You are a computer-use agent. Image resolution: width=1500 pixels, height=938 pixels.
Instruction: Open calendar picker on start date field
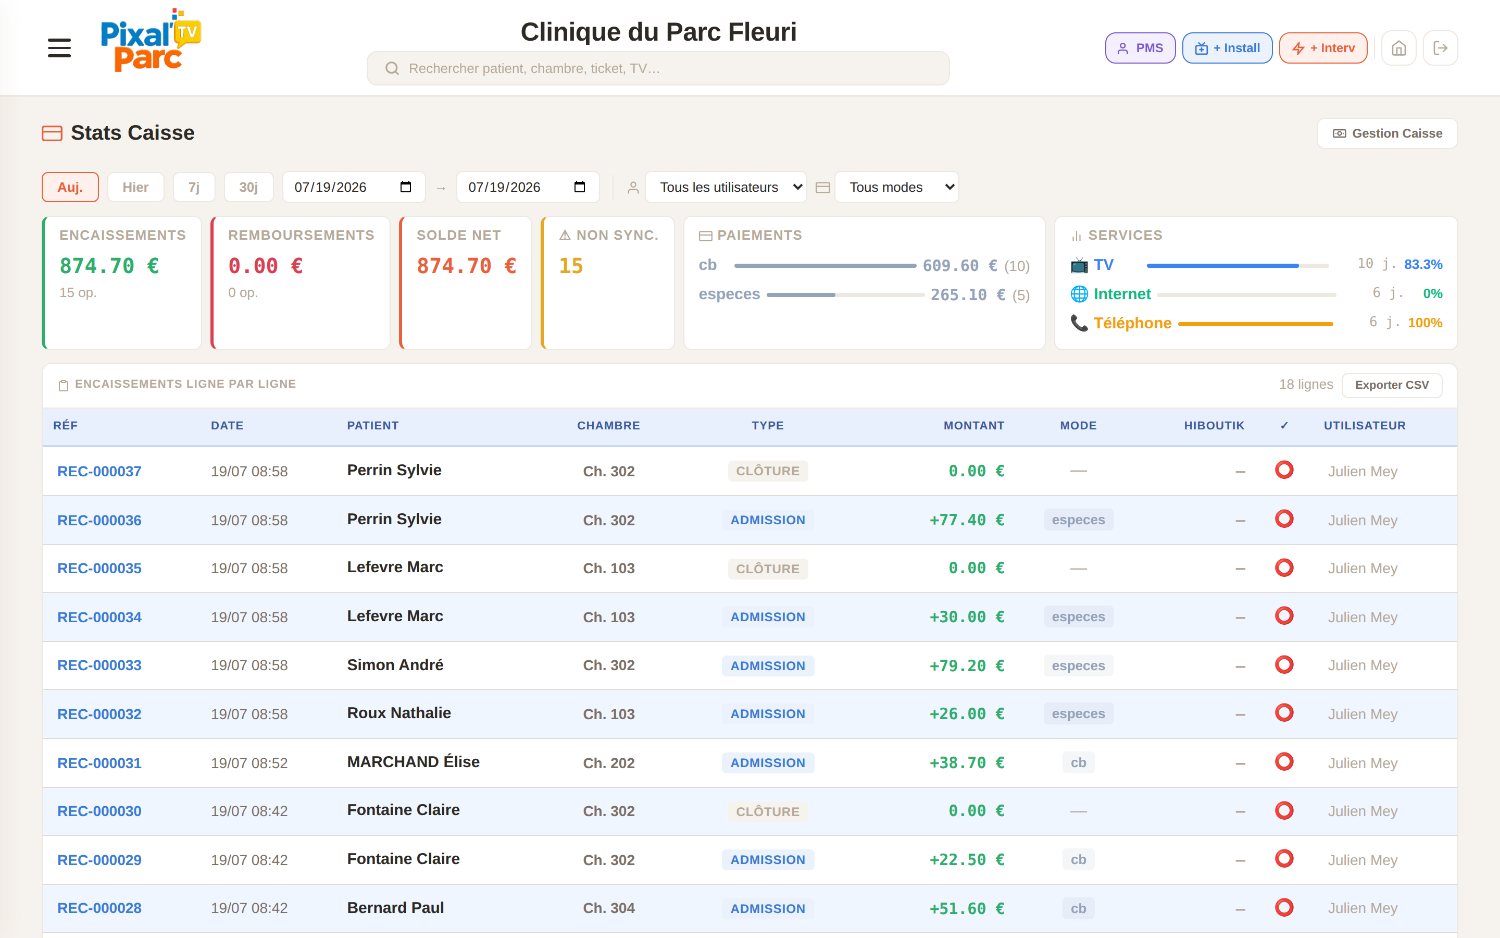(x=406, y=187)
